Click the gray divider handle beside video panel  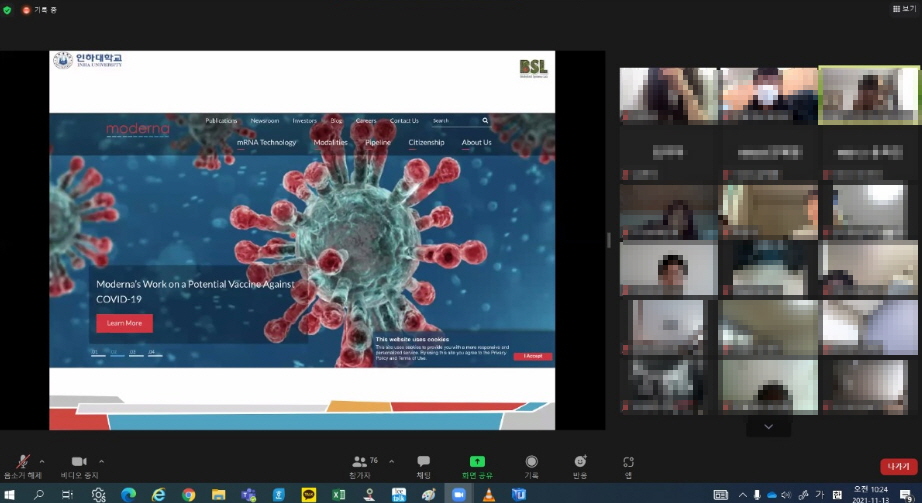(609, 240)
